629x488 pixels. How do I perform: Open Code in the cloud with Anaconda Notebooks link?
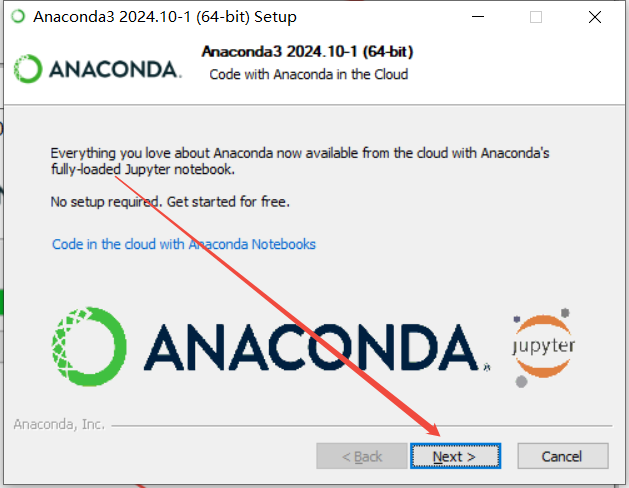[x=184, y=244]
